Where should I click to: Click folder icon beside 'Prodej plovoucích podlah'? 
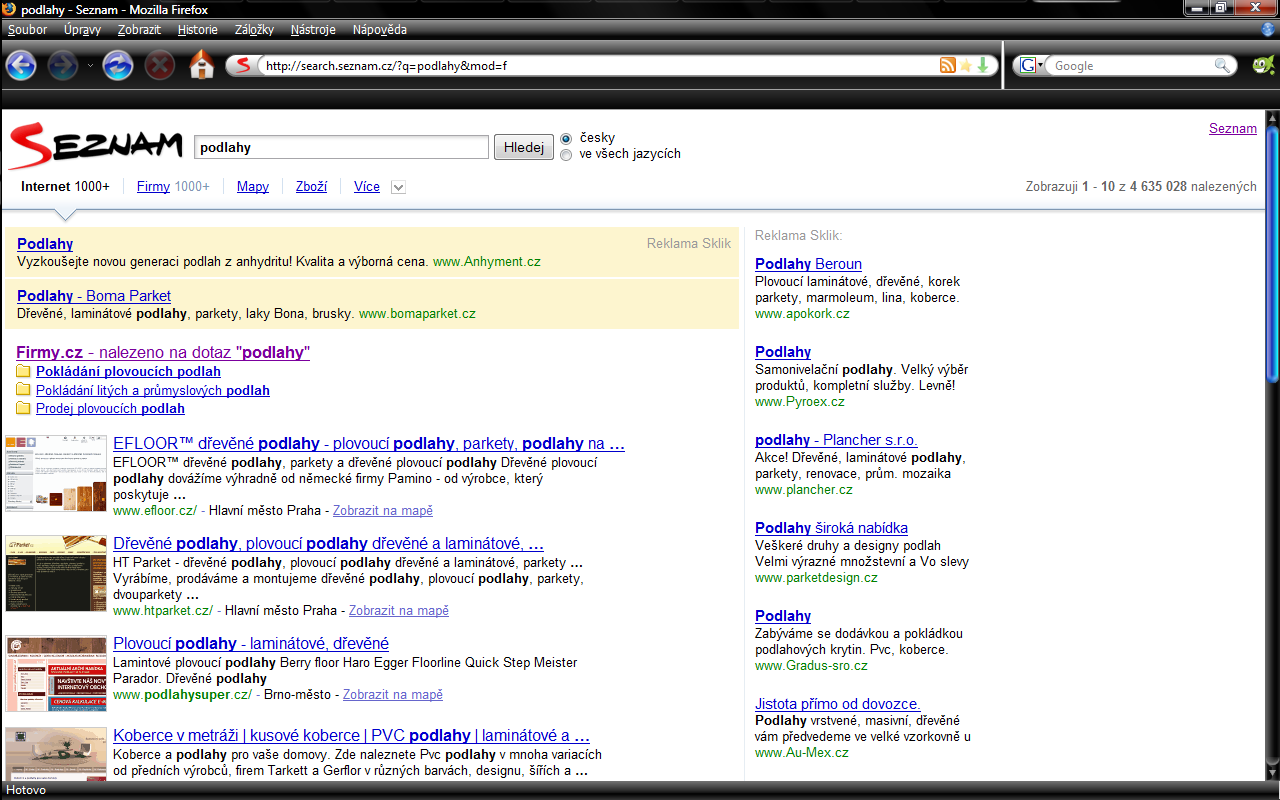click(23, 408)
